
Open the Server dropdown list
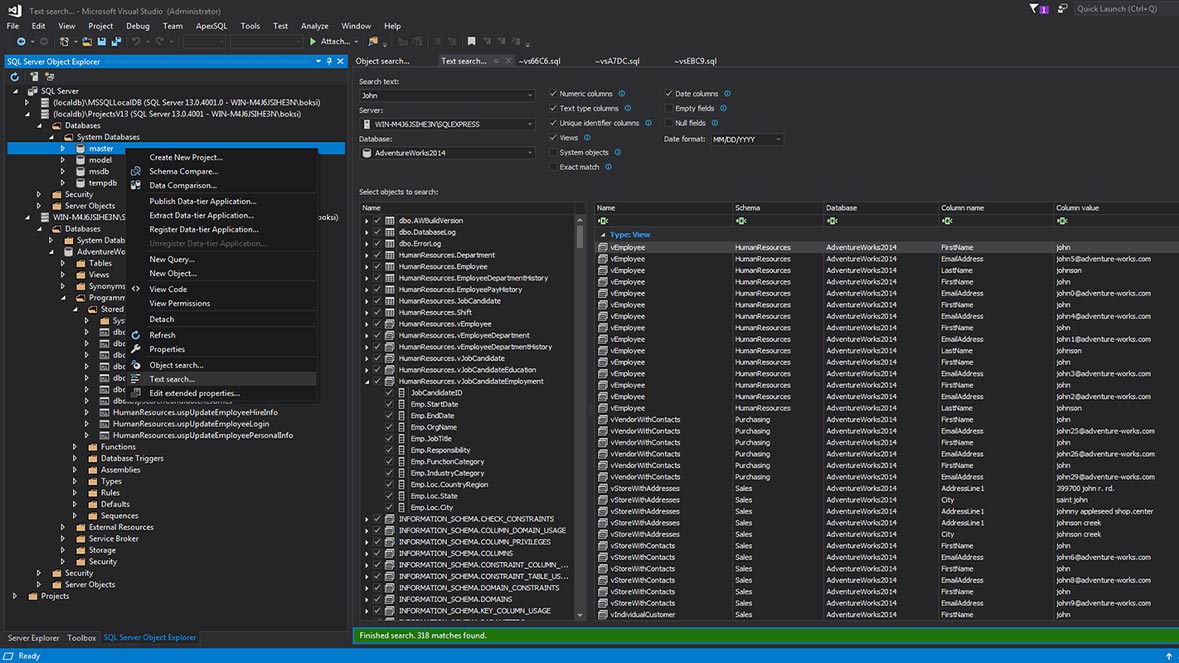tap(529, 124)
